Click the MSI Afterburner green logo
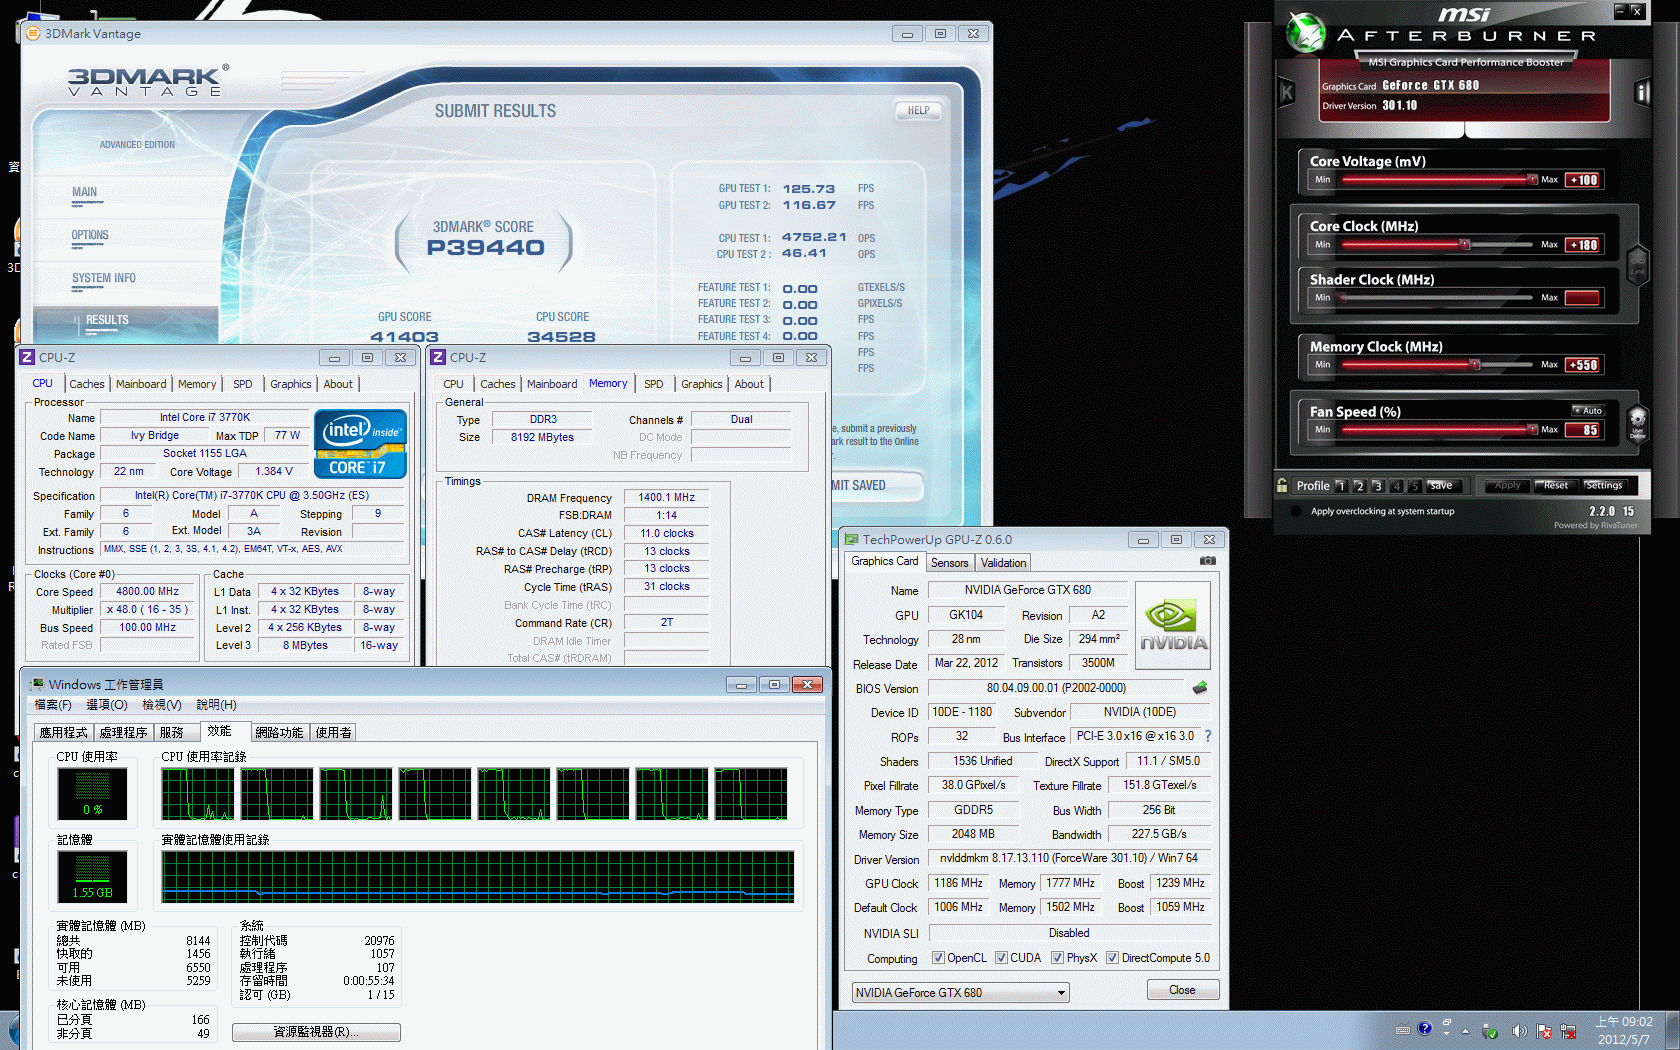 click(x=1305, y=32)
